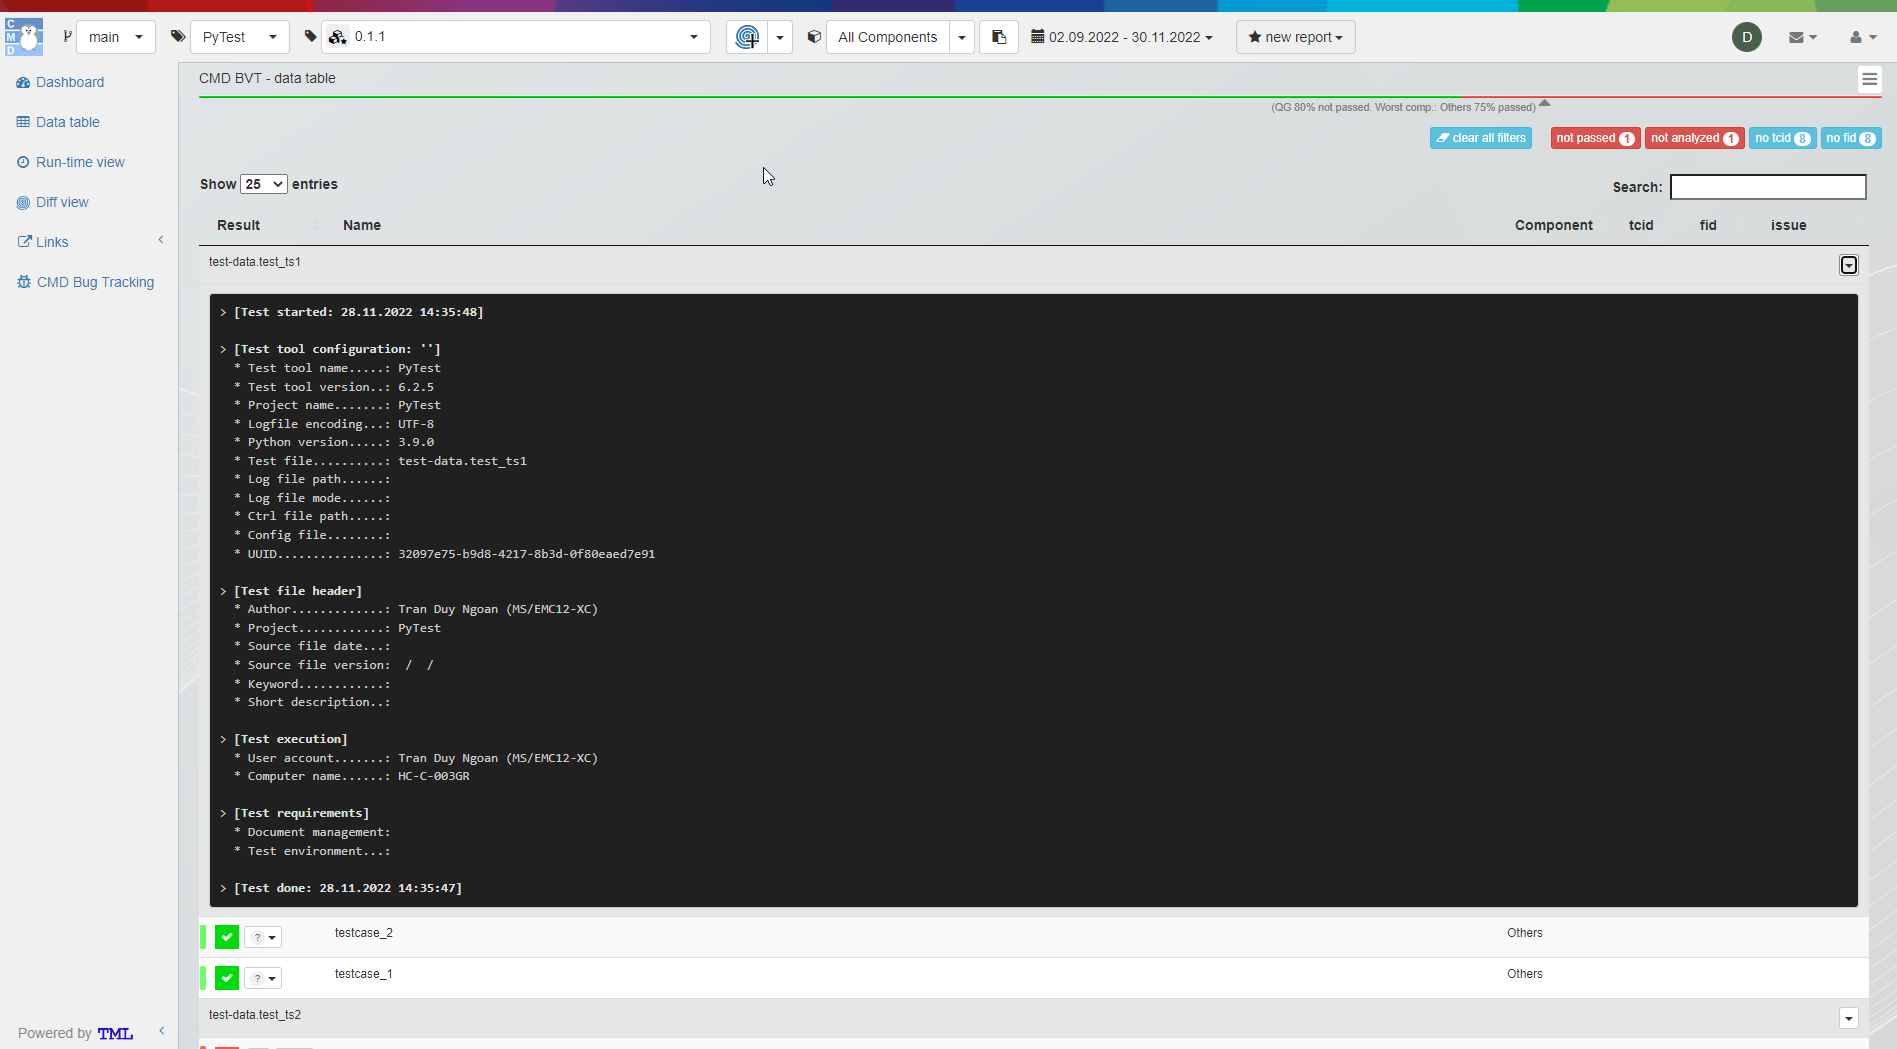Click the 'clear all filters' button
Viewport: 1897px width, 1049px height.
1480,137
